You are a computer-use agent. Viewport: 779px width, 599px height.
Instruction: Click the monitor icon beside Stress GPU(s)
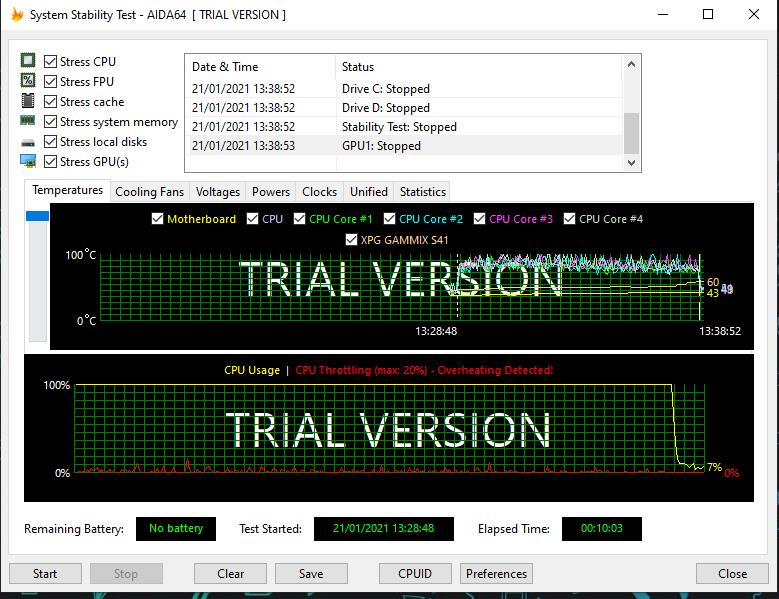tap(28, 161)
